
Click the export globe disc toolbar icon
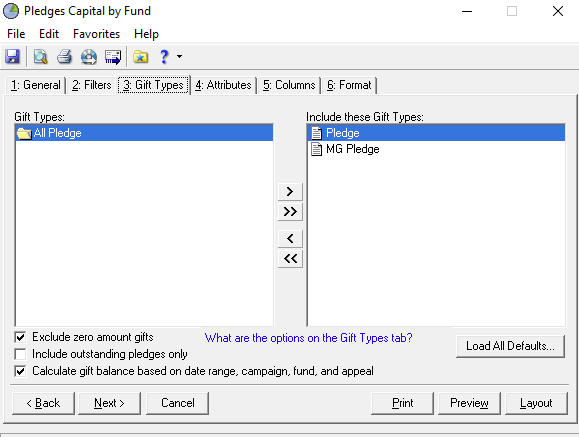(89, 57)
